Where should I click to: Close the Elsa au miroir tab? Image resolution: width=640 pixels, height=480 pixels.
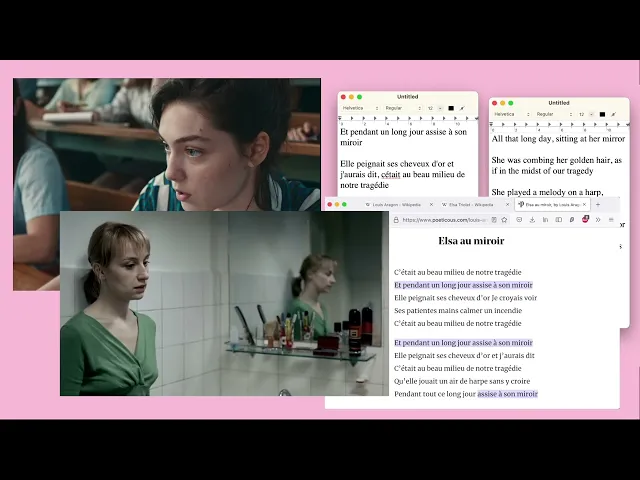584,204
